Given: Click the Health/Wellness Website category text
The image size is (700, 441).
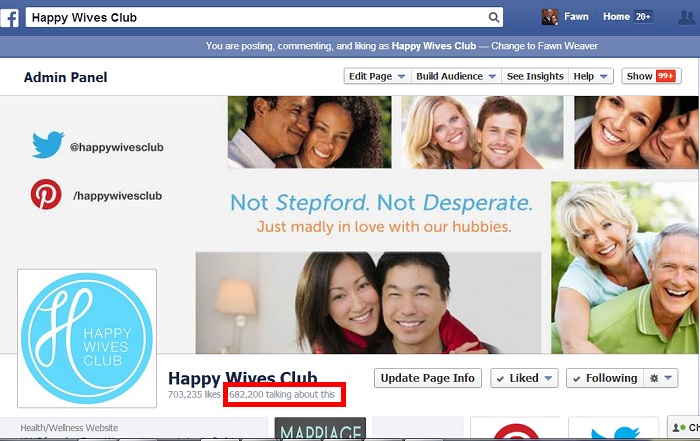Looking at the screenshot, I should (69, 428).
